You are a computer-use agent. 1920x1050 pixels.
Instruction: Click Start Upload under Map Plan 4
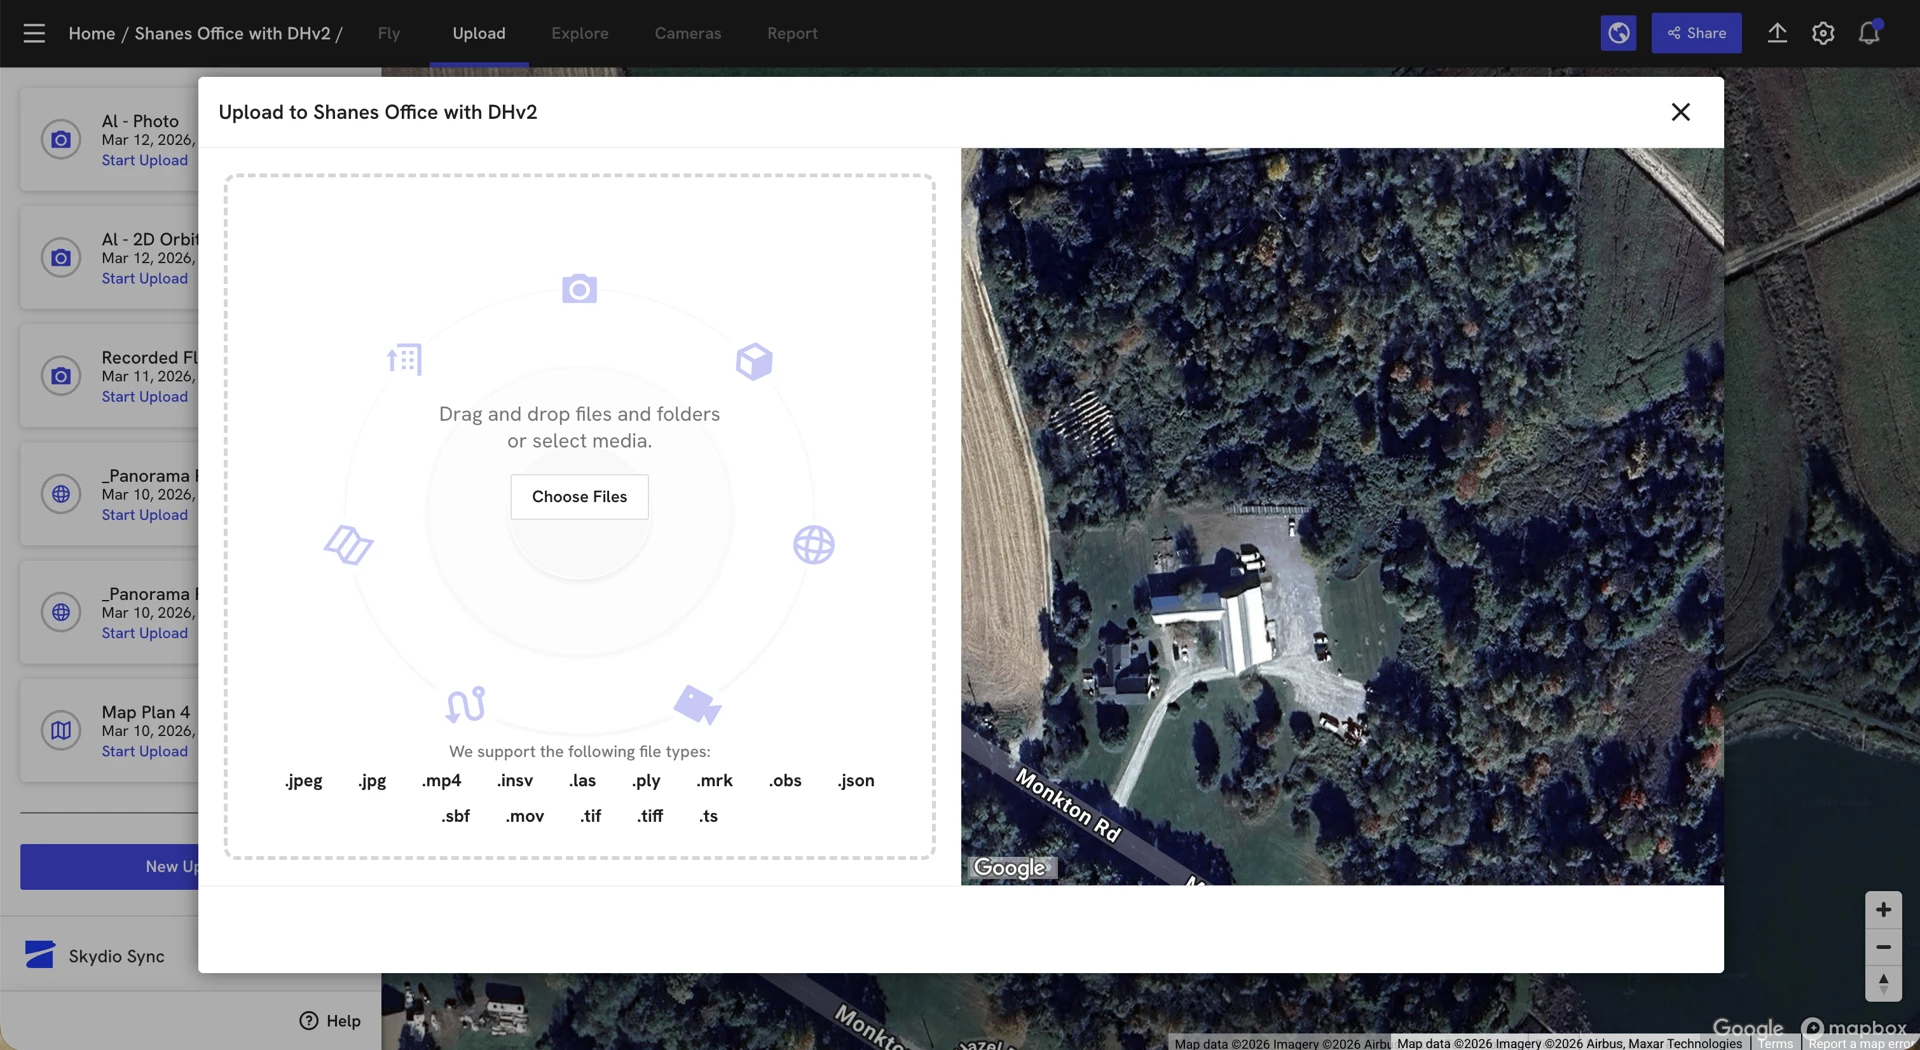pyautogui.click(x=144, y=752)
